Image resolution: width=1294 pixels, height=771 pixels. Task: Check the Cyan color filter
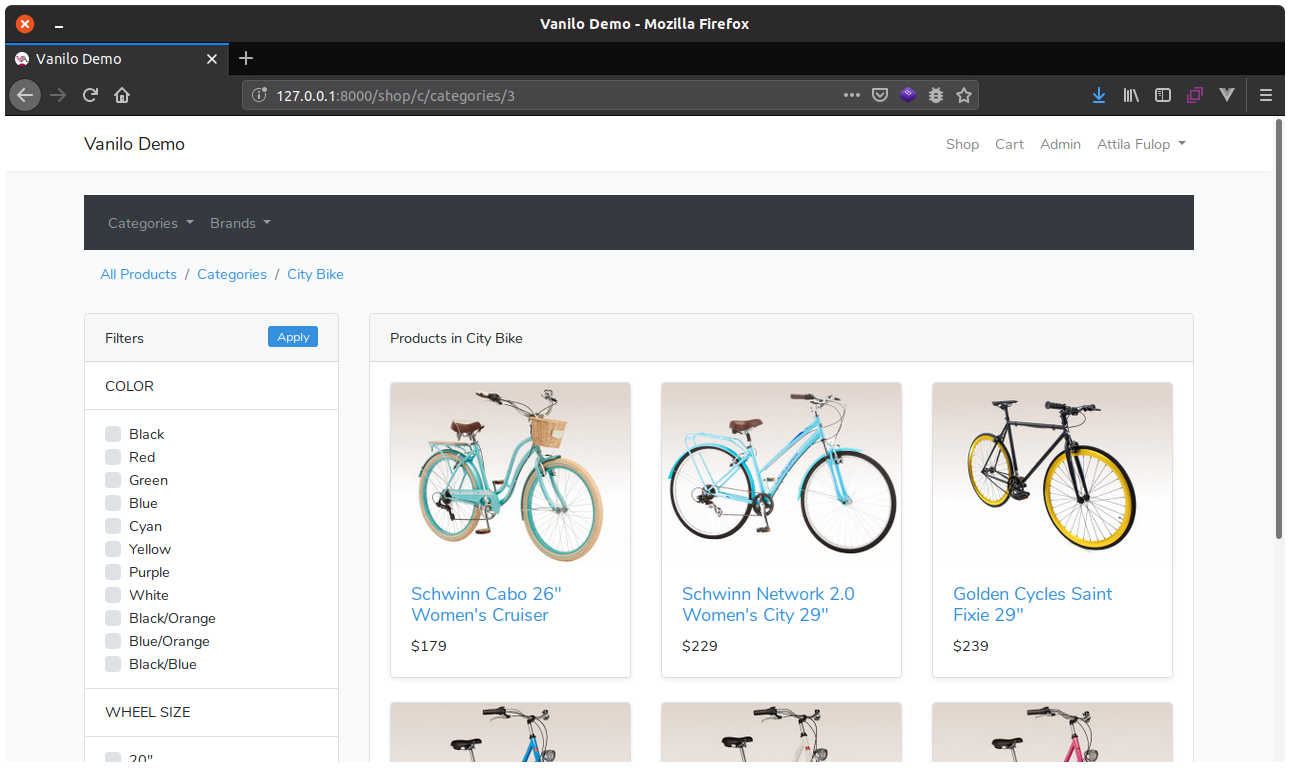pos(113,526)
